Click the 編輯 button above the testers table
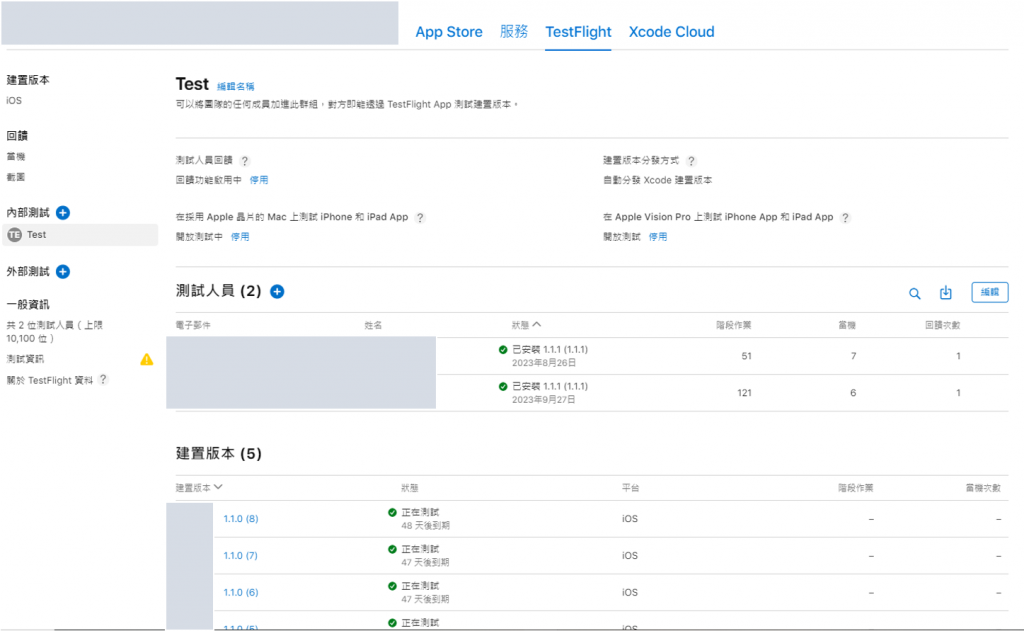 click(989, 292)
